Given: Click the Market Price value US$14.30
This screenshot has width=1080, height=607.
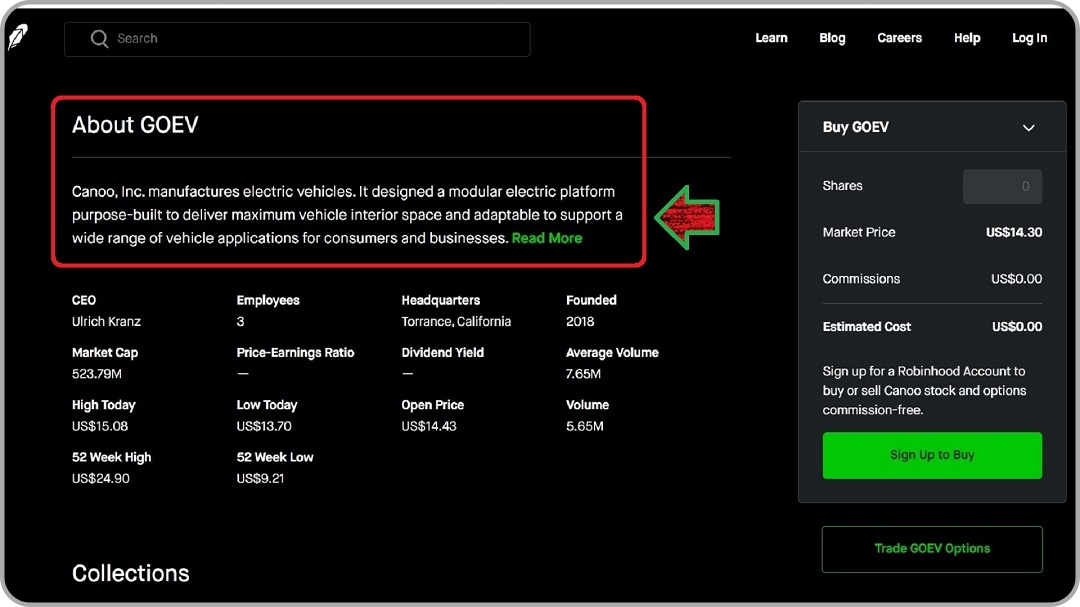Looking at the screenshot, I should [1014, 232].
